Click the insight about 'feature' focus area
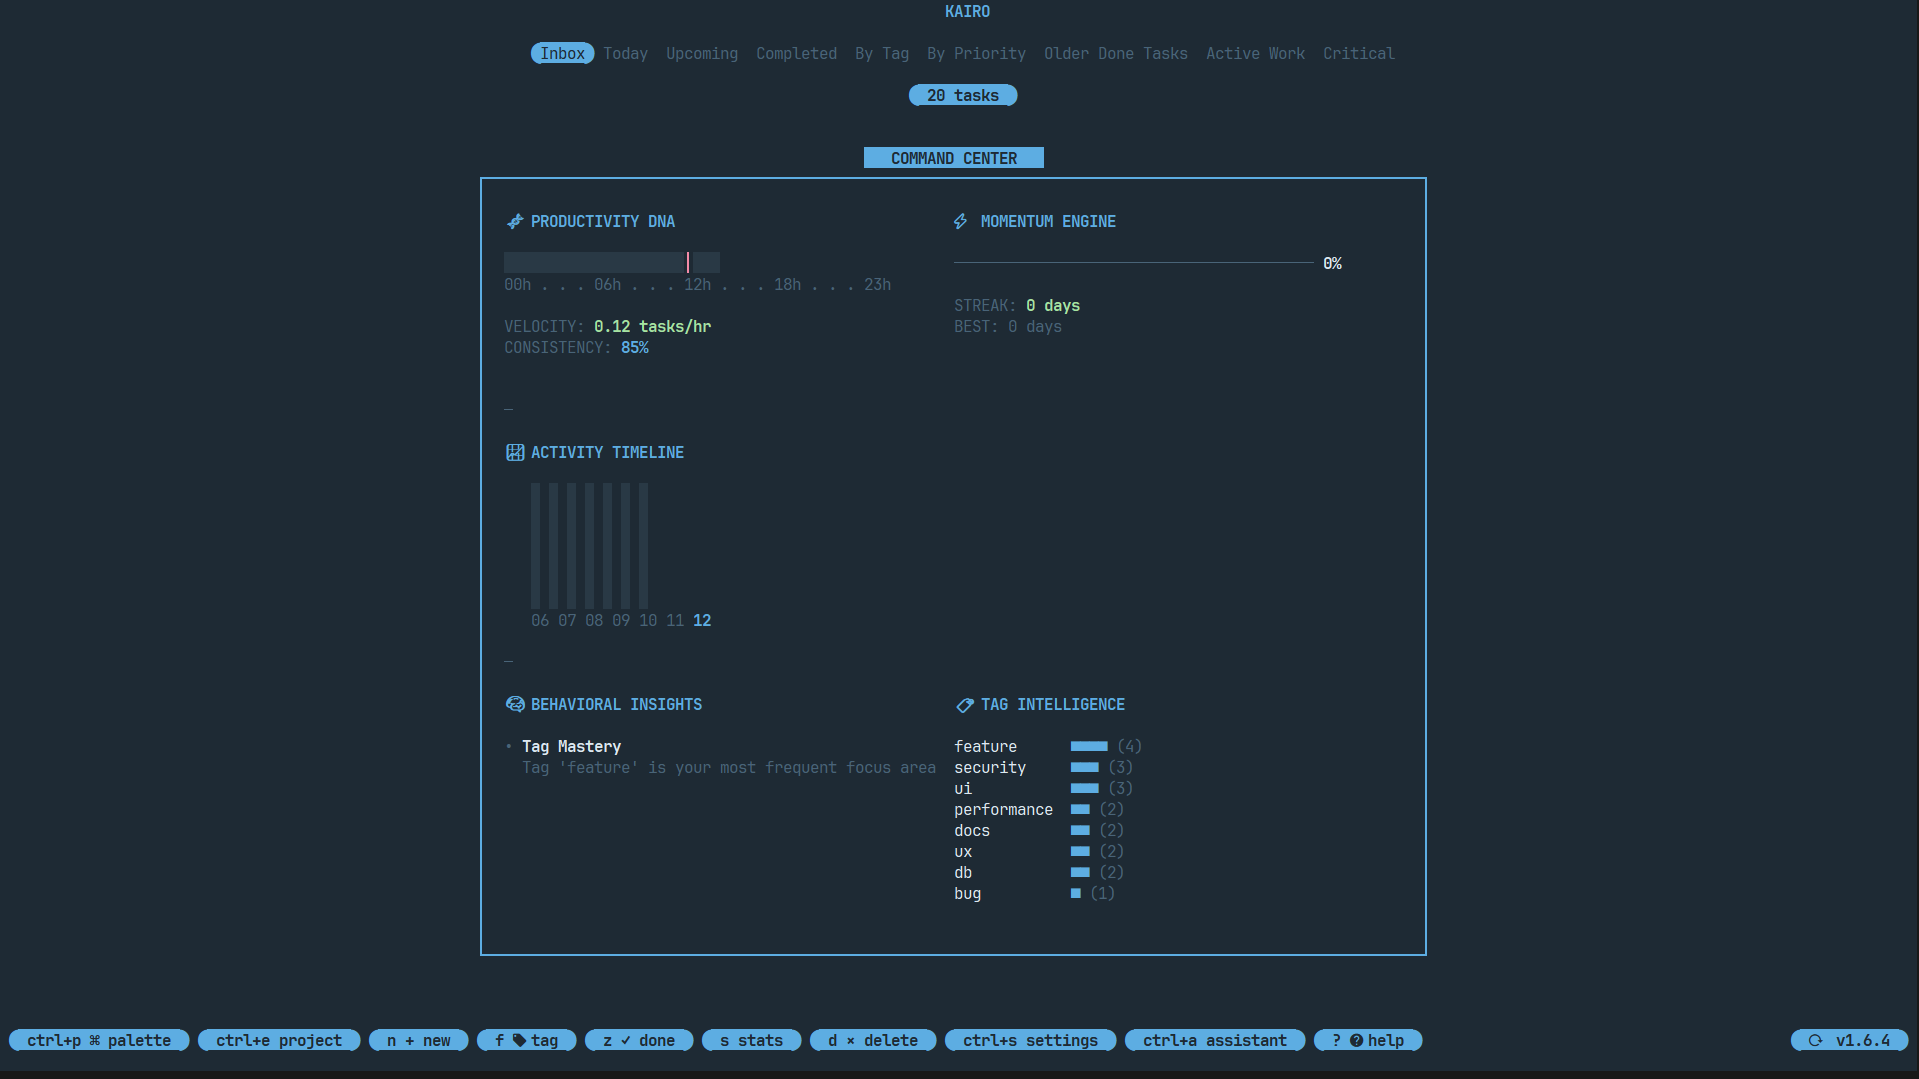The image size is (1919, 1079). [729, 768]
